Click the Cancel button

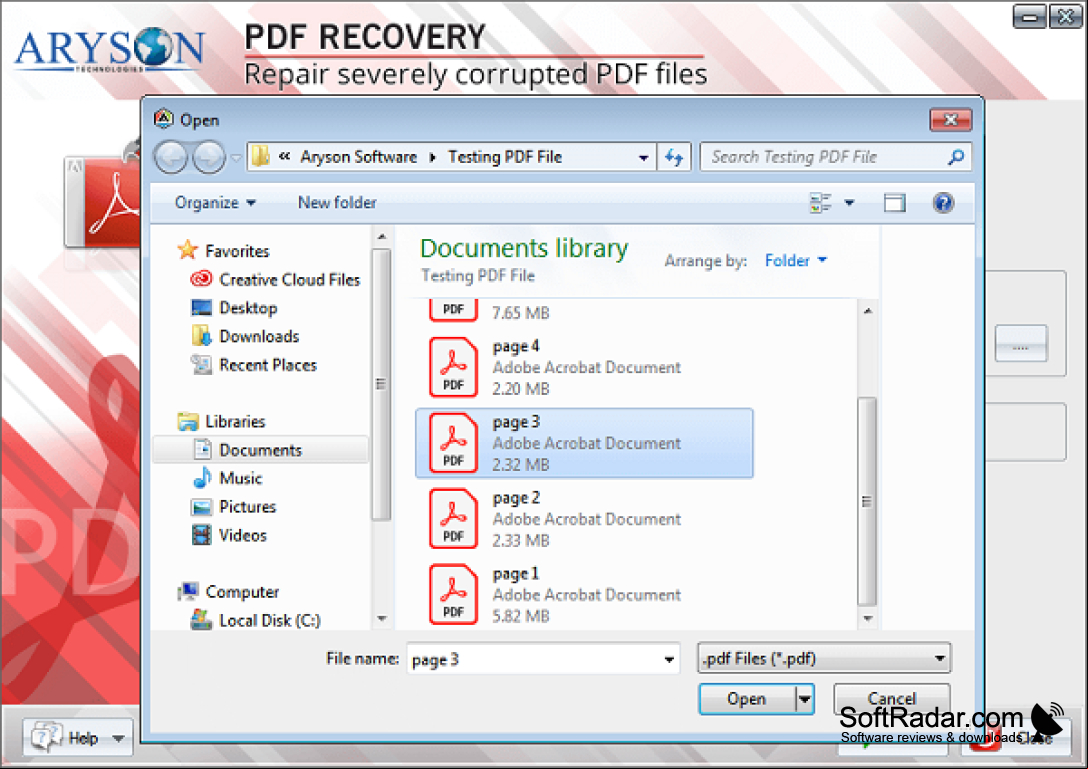pos(892,699)
